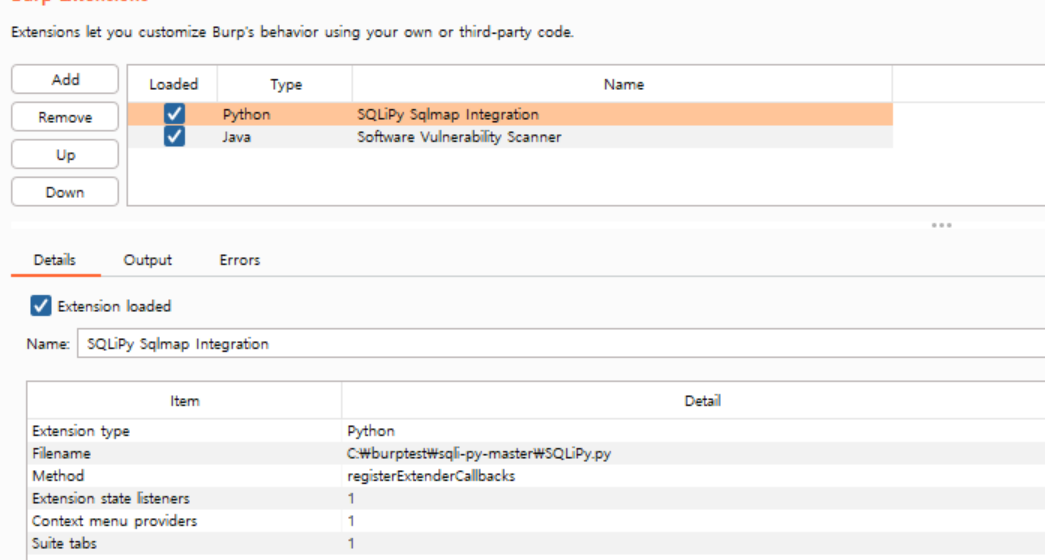The height and width of the screenshot is (560, 1045).
Task: Sort extensions by Name column header
Action: (623, 84)
